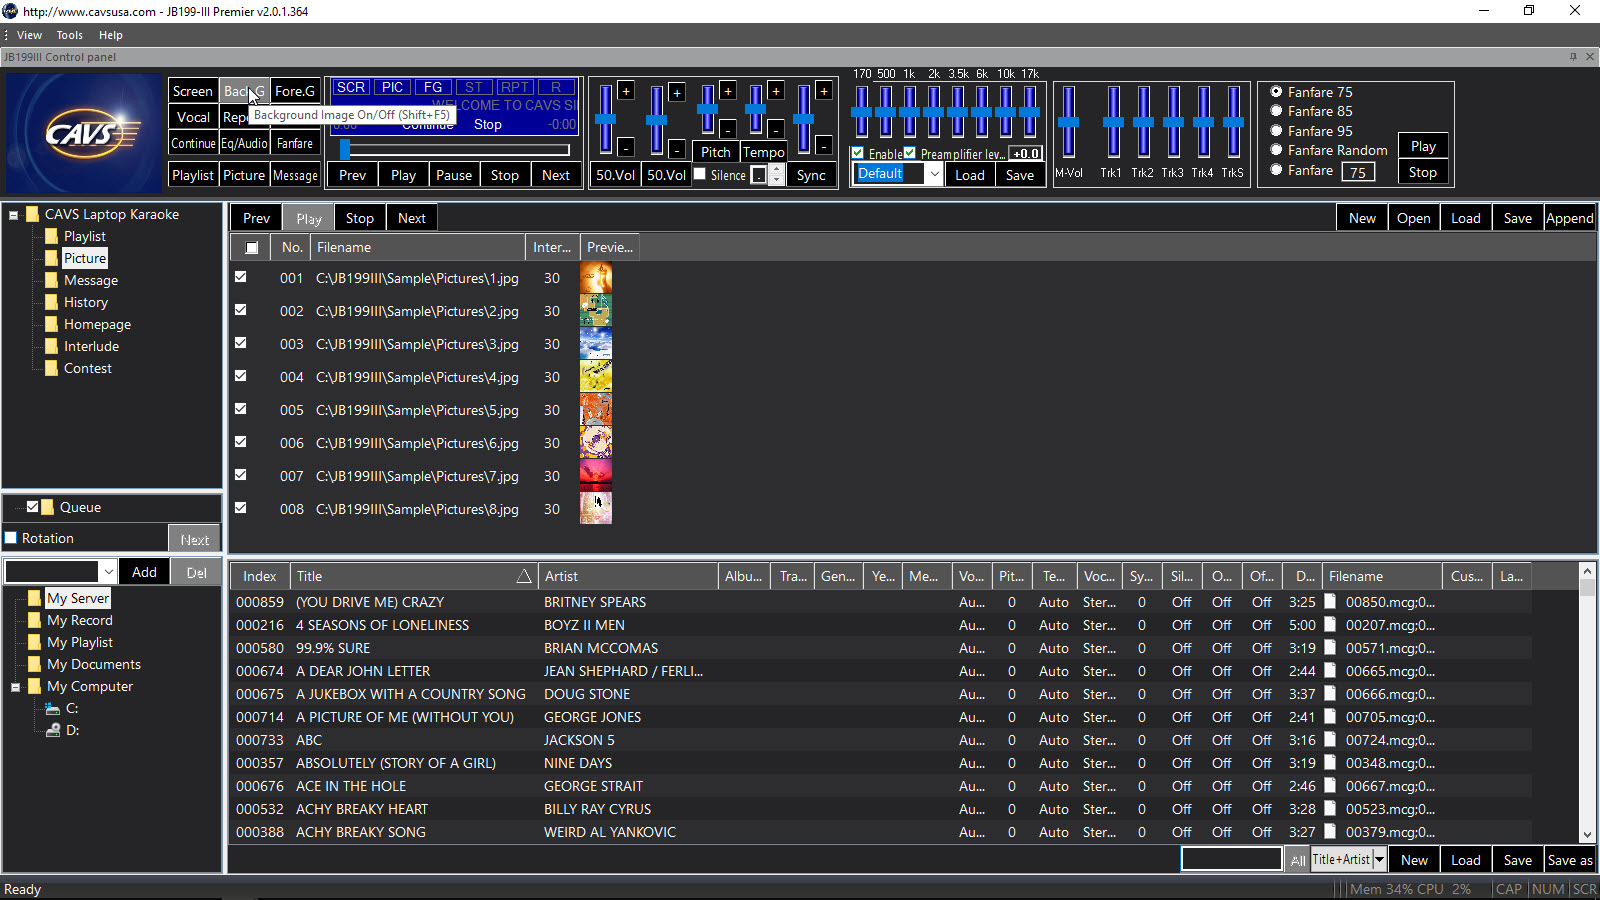1600x900 pixels.
Task: Click the D: drive icon
Action: (x=53, y=730)
